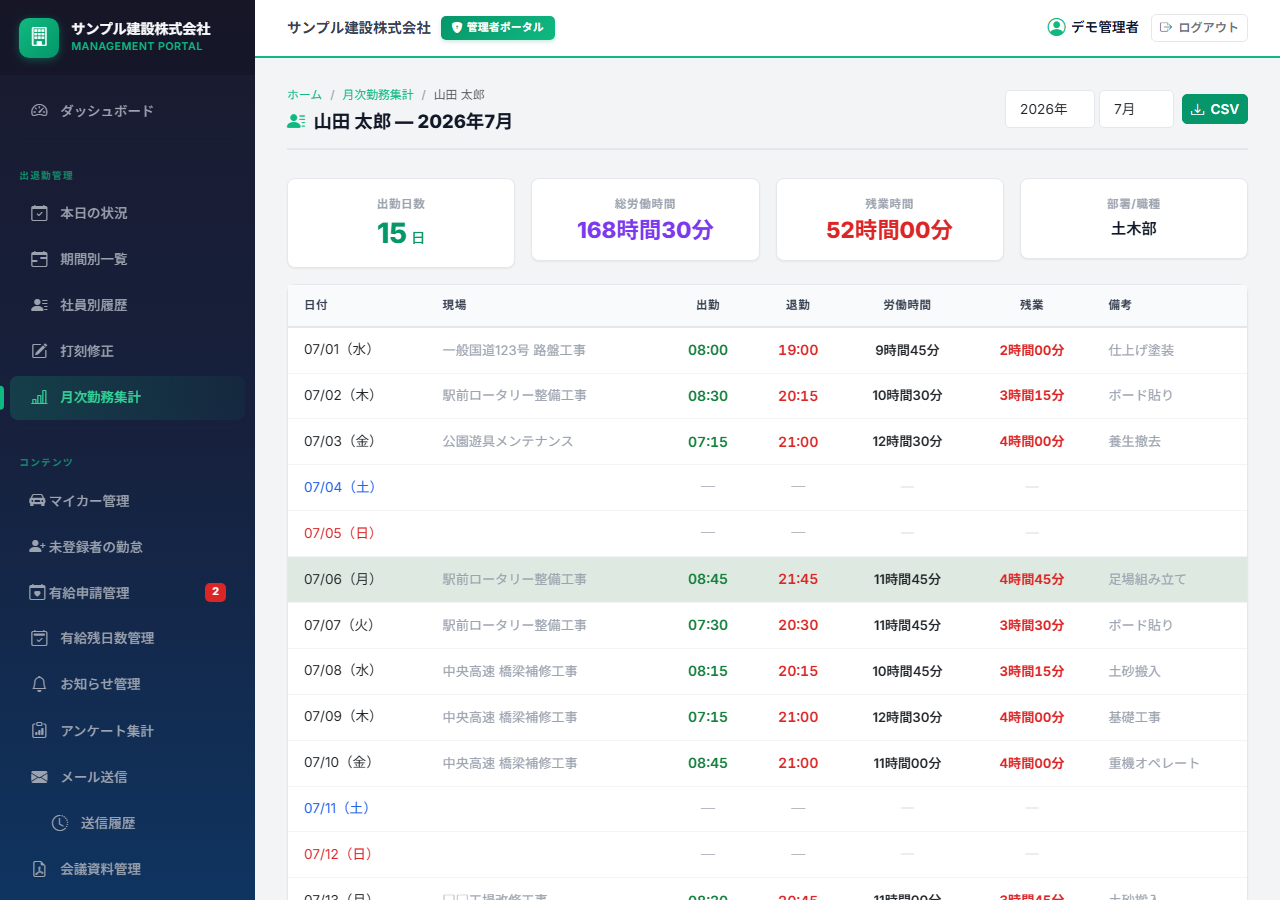Click the 4時間45分 overtime value
The width and height of the screenshot is (1280, 900).
1031,579
